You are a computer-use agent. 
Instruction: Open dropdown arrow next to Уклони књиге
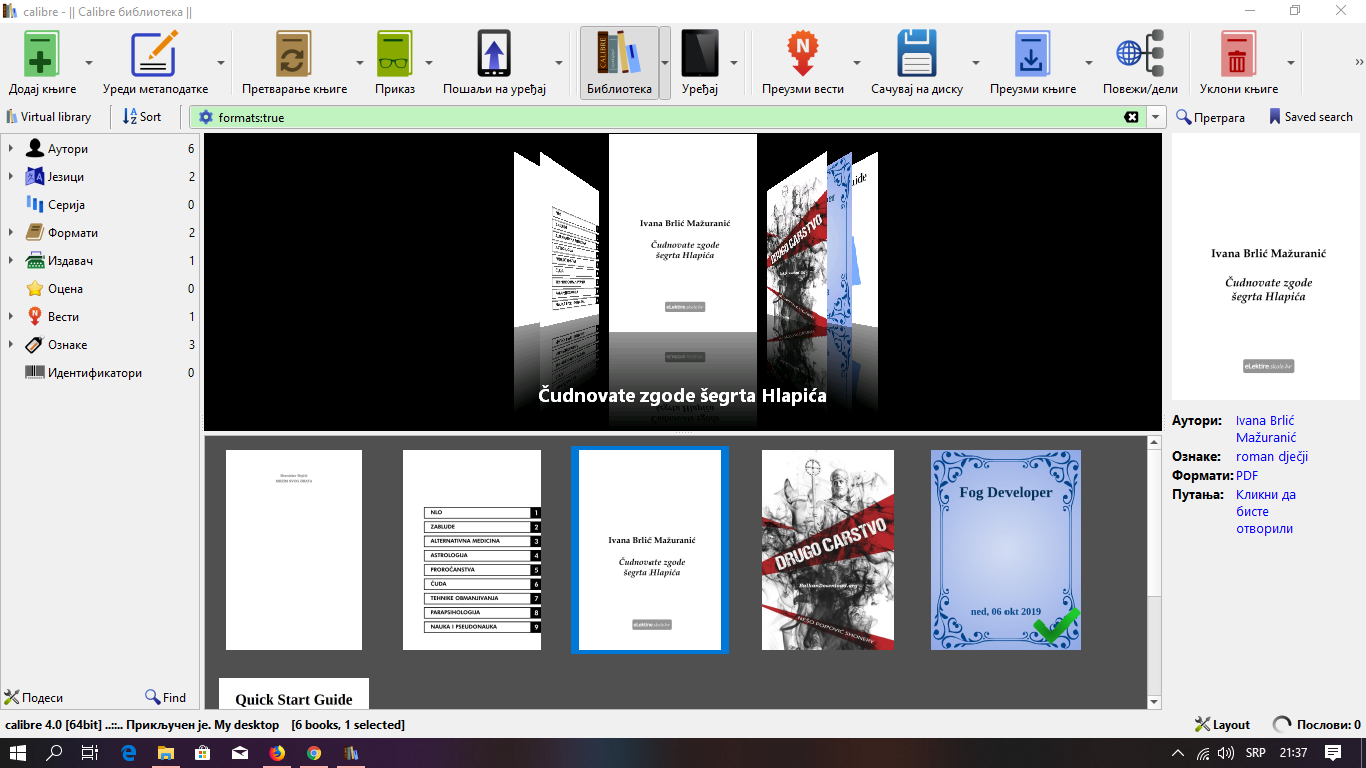click(x=1291, y=63)
